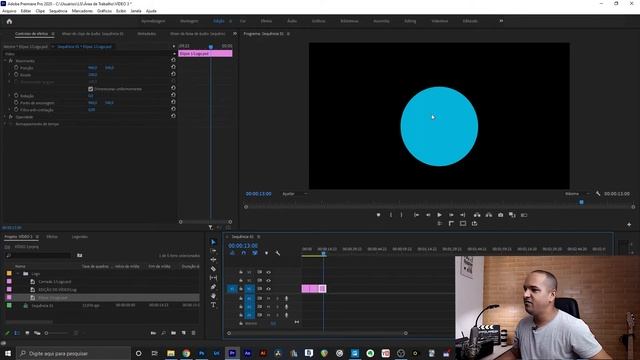Open the Program monitor button editor plus
Viewport: 640px width, 360px height.
629,224
